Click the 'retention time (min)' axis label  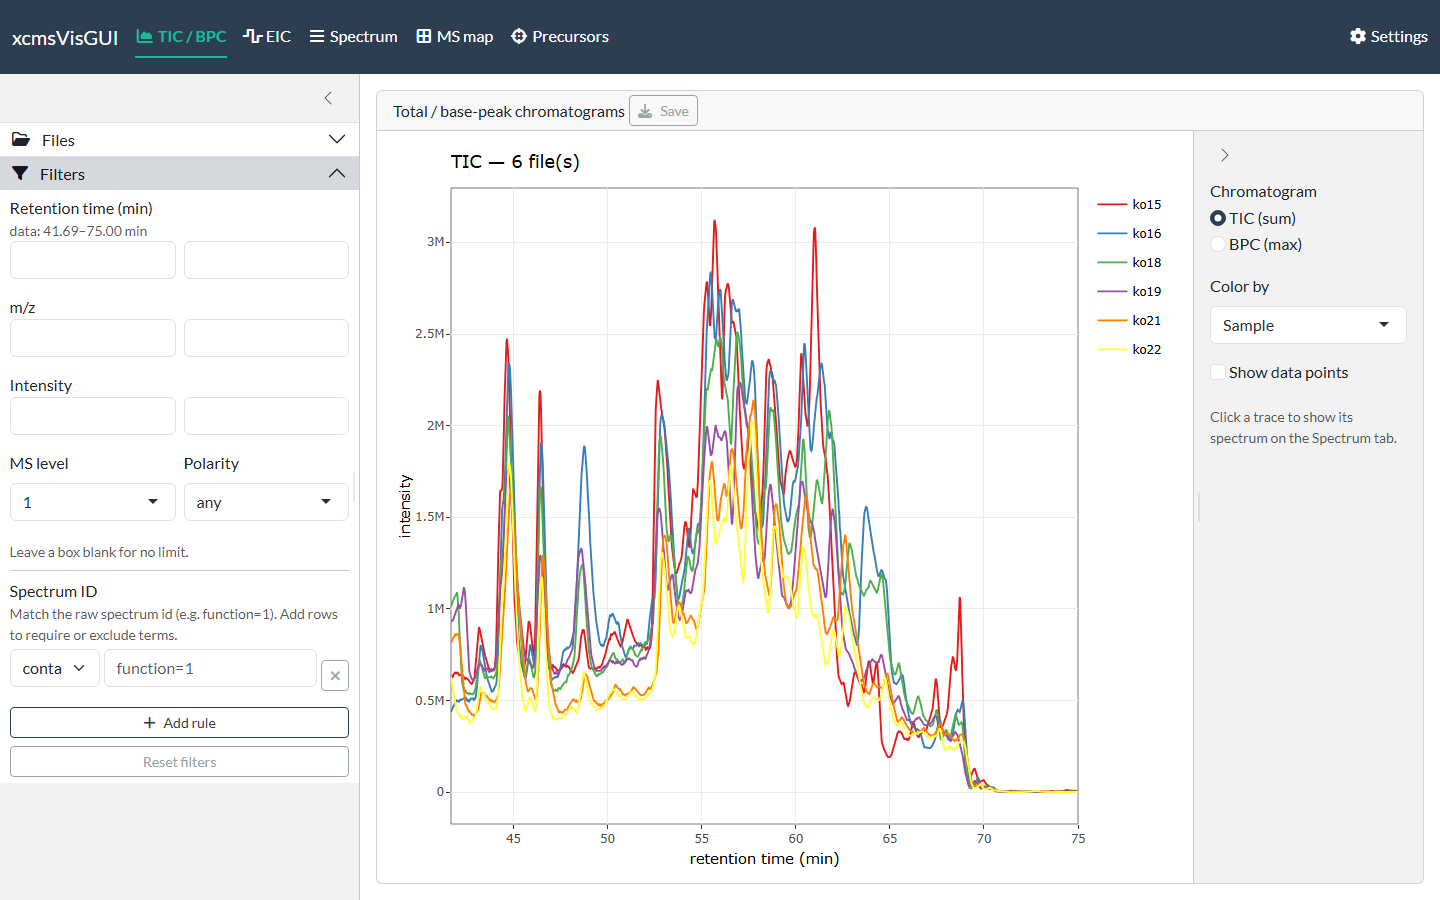pyautogui.click(x=764, y=858)
